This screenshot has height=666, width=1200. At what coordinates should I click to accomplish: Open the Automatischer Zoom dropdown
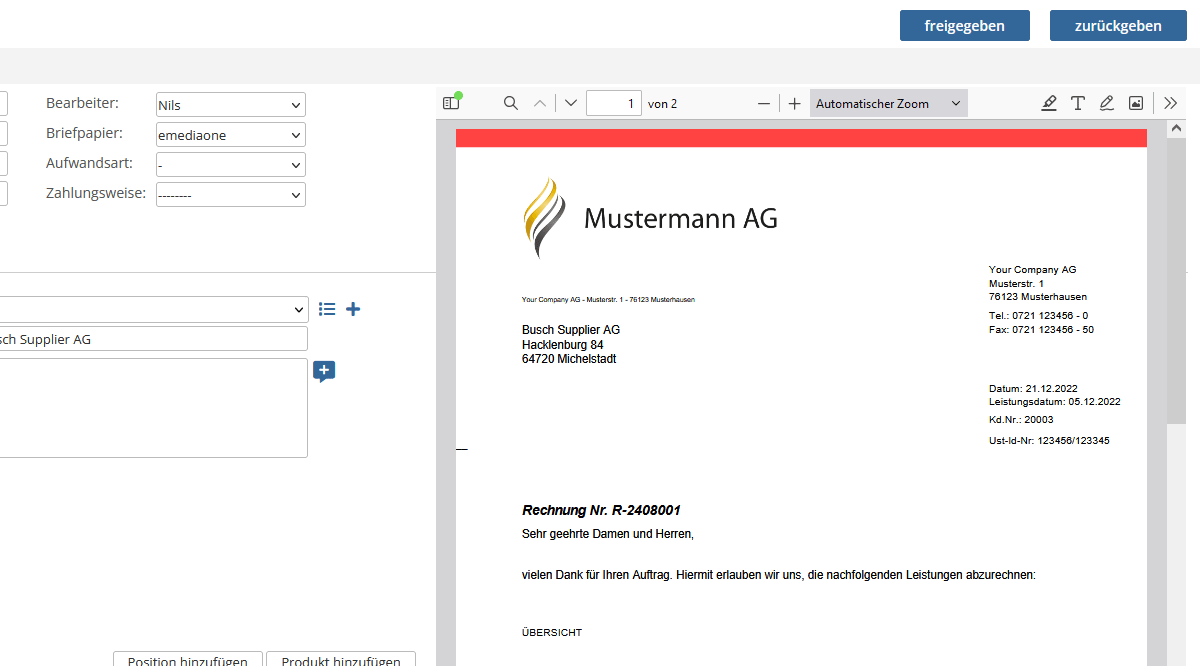pyautogui.click(x=888, y=103)
